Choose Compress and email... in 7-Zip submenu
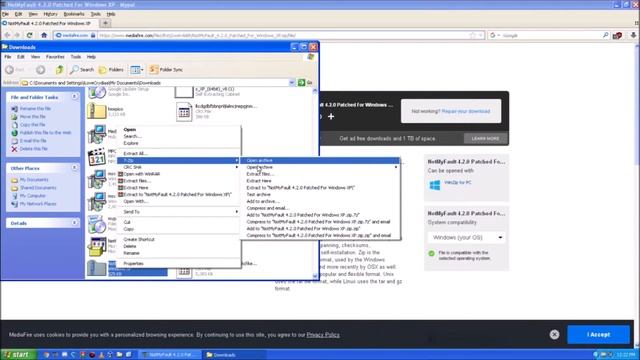The image size is (640, 360). point(320,208)
